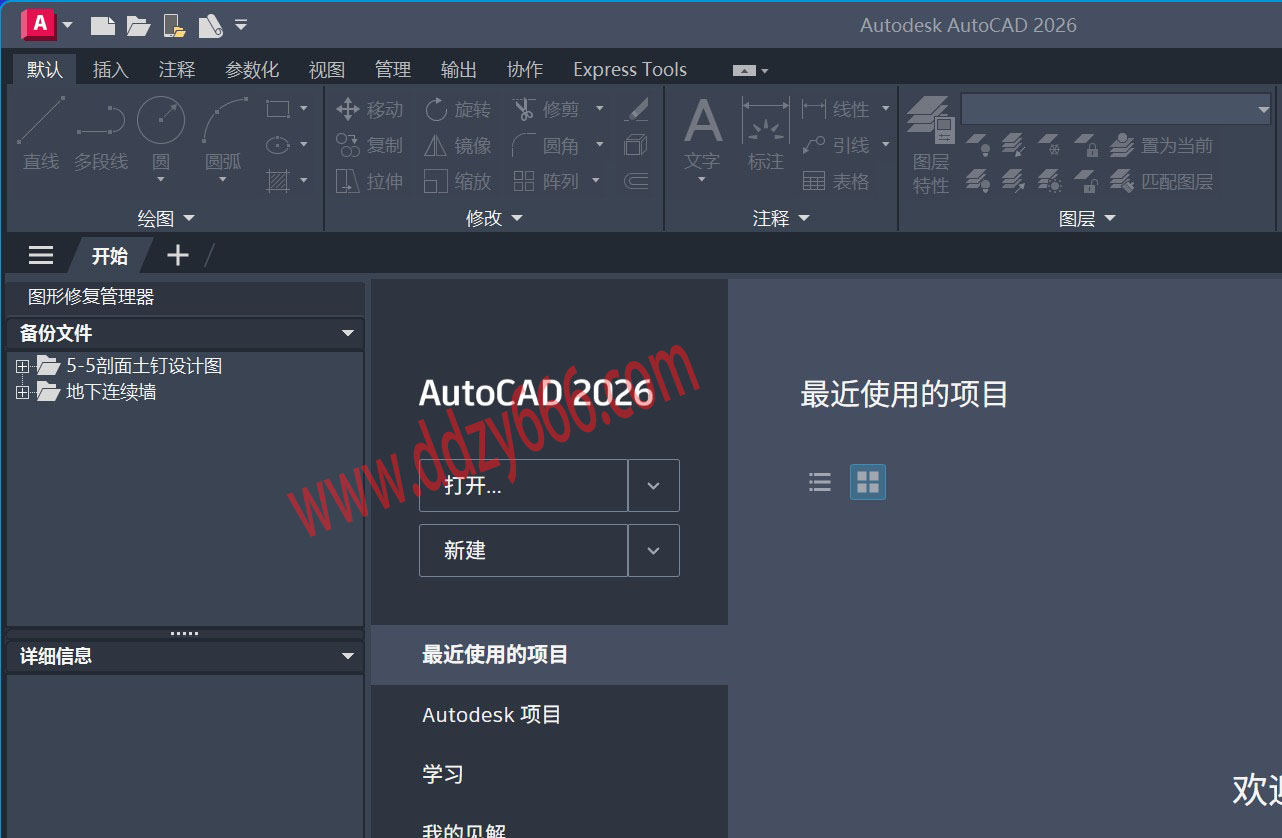Open the AutoCAD application menu logo

(39, 24)
